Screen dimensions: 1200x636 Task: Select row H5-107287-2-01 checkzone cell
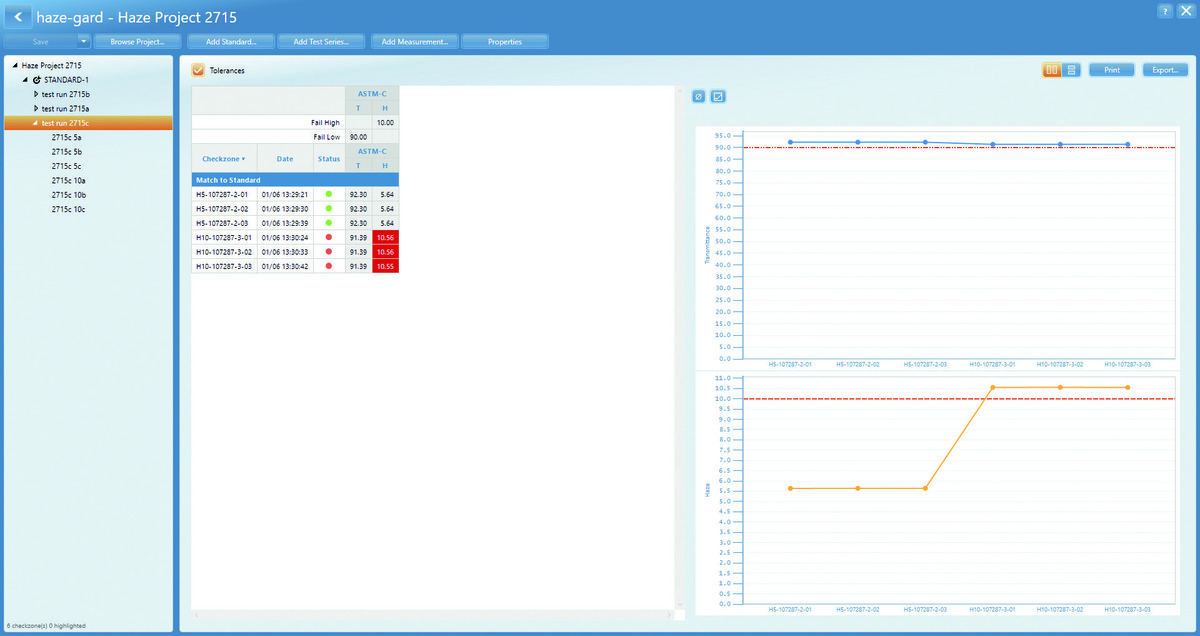tap(224, 194)
